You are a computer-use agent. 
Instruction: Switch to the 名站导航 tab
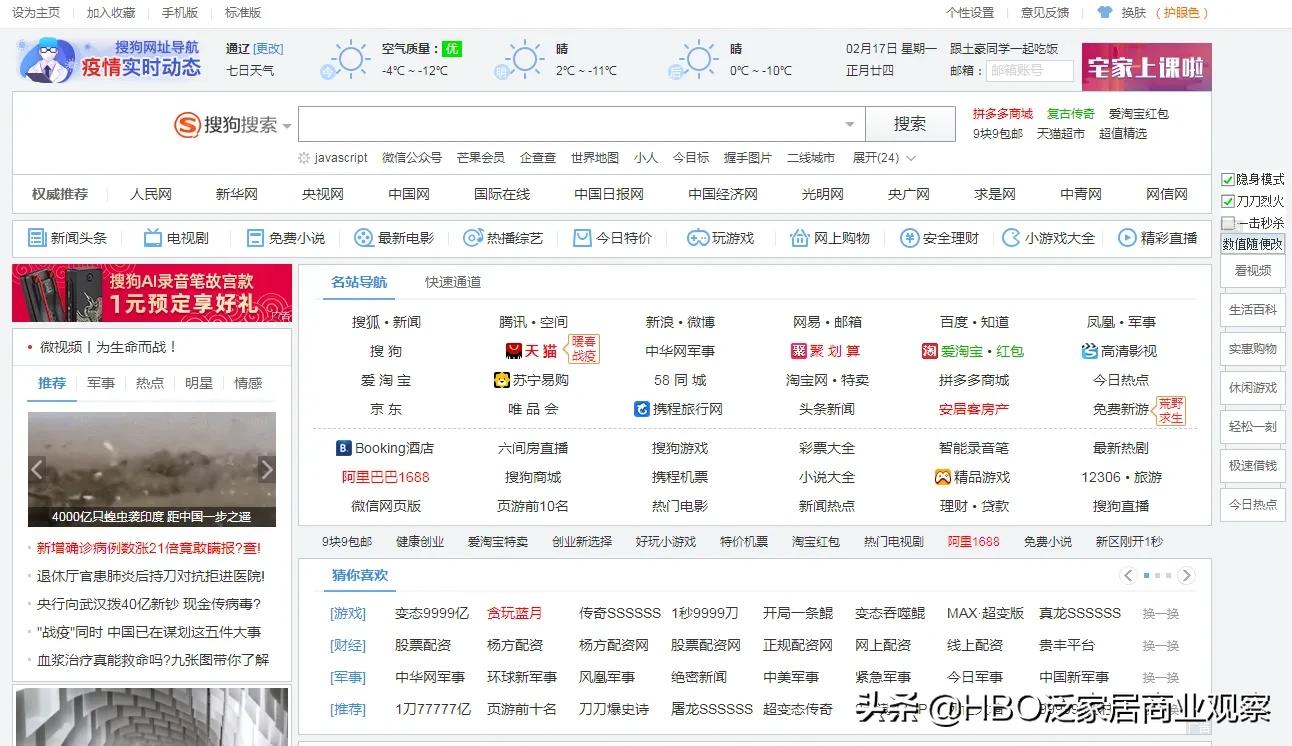pyautogui.click(x=359, y=282)
